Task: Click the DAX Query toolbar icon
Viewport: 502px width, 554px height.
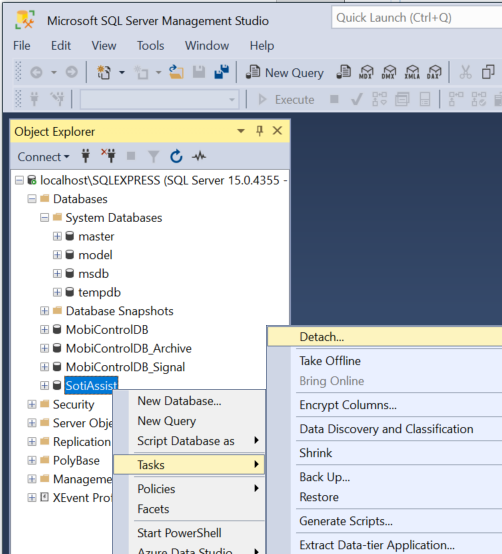Action: point(434,72)
